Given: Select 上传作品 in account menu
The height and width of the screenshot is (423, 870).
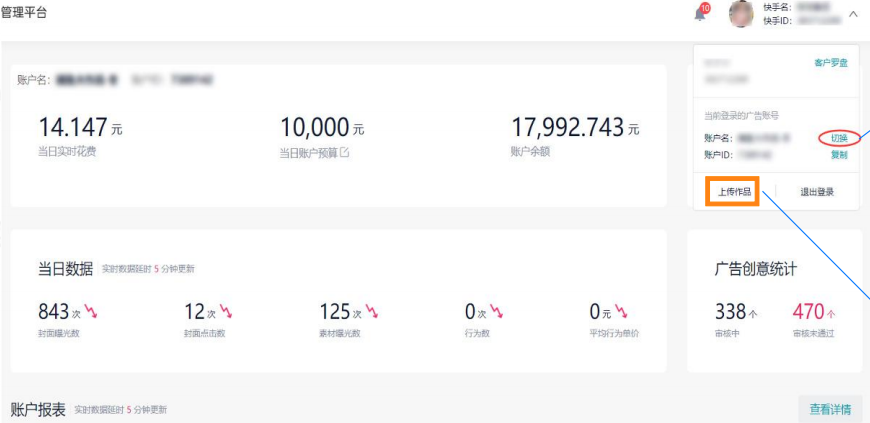Looking at the screenshot, I should pos(734,192).
